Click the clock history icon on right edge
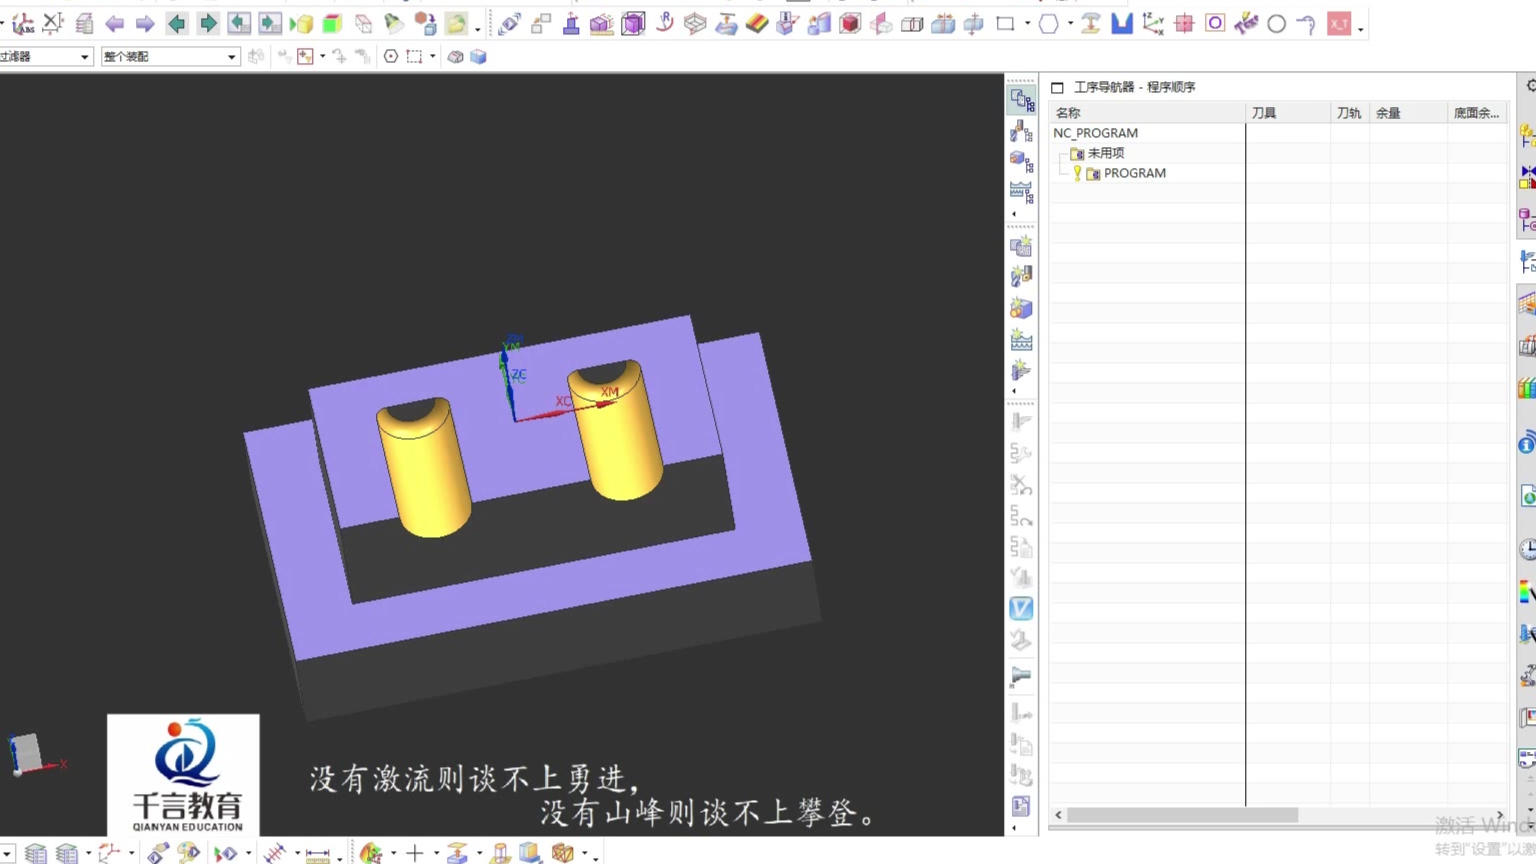This screenshot has width=1536, height=864. pos(1527,549)
